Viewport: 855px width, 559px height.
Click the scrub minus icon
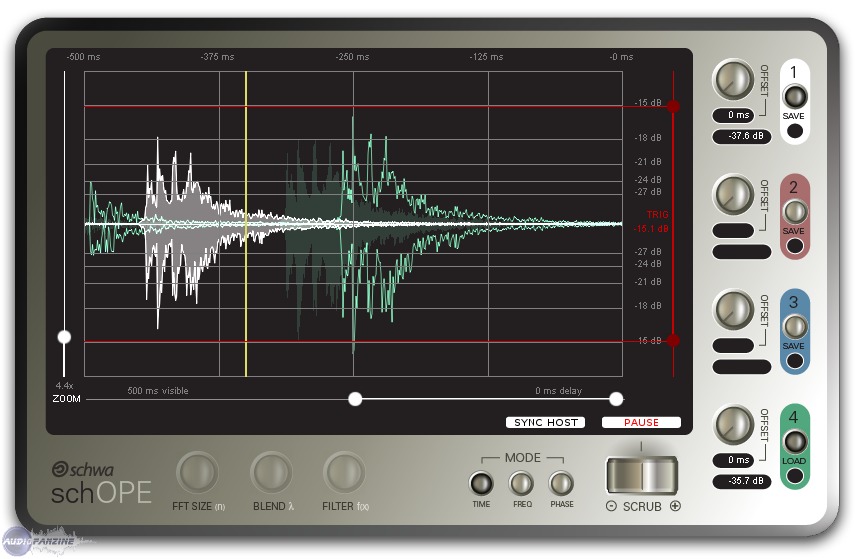pyautogui.click(x=611, y=506)
